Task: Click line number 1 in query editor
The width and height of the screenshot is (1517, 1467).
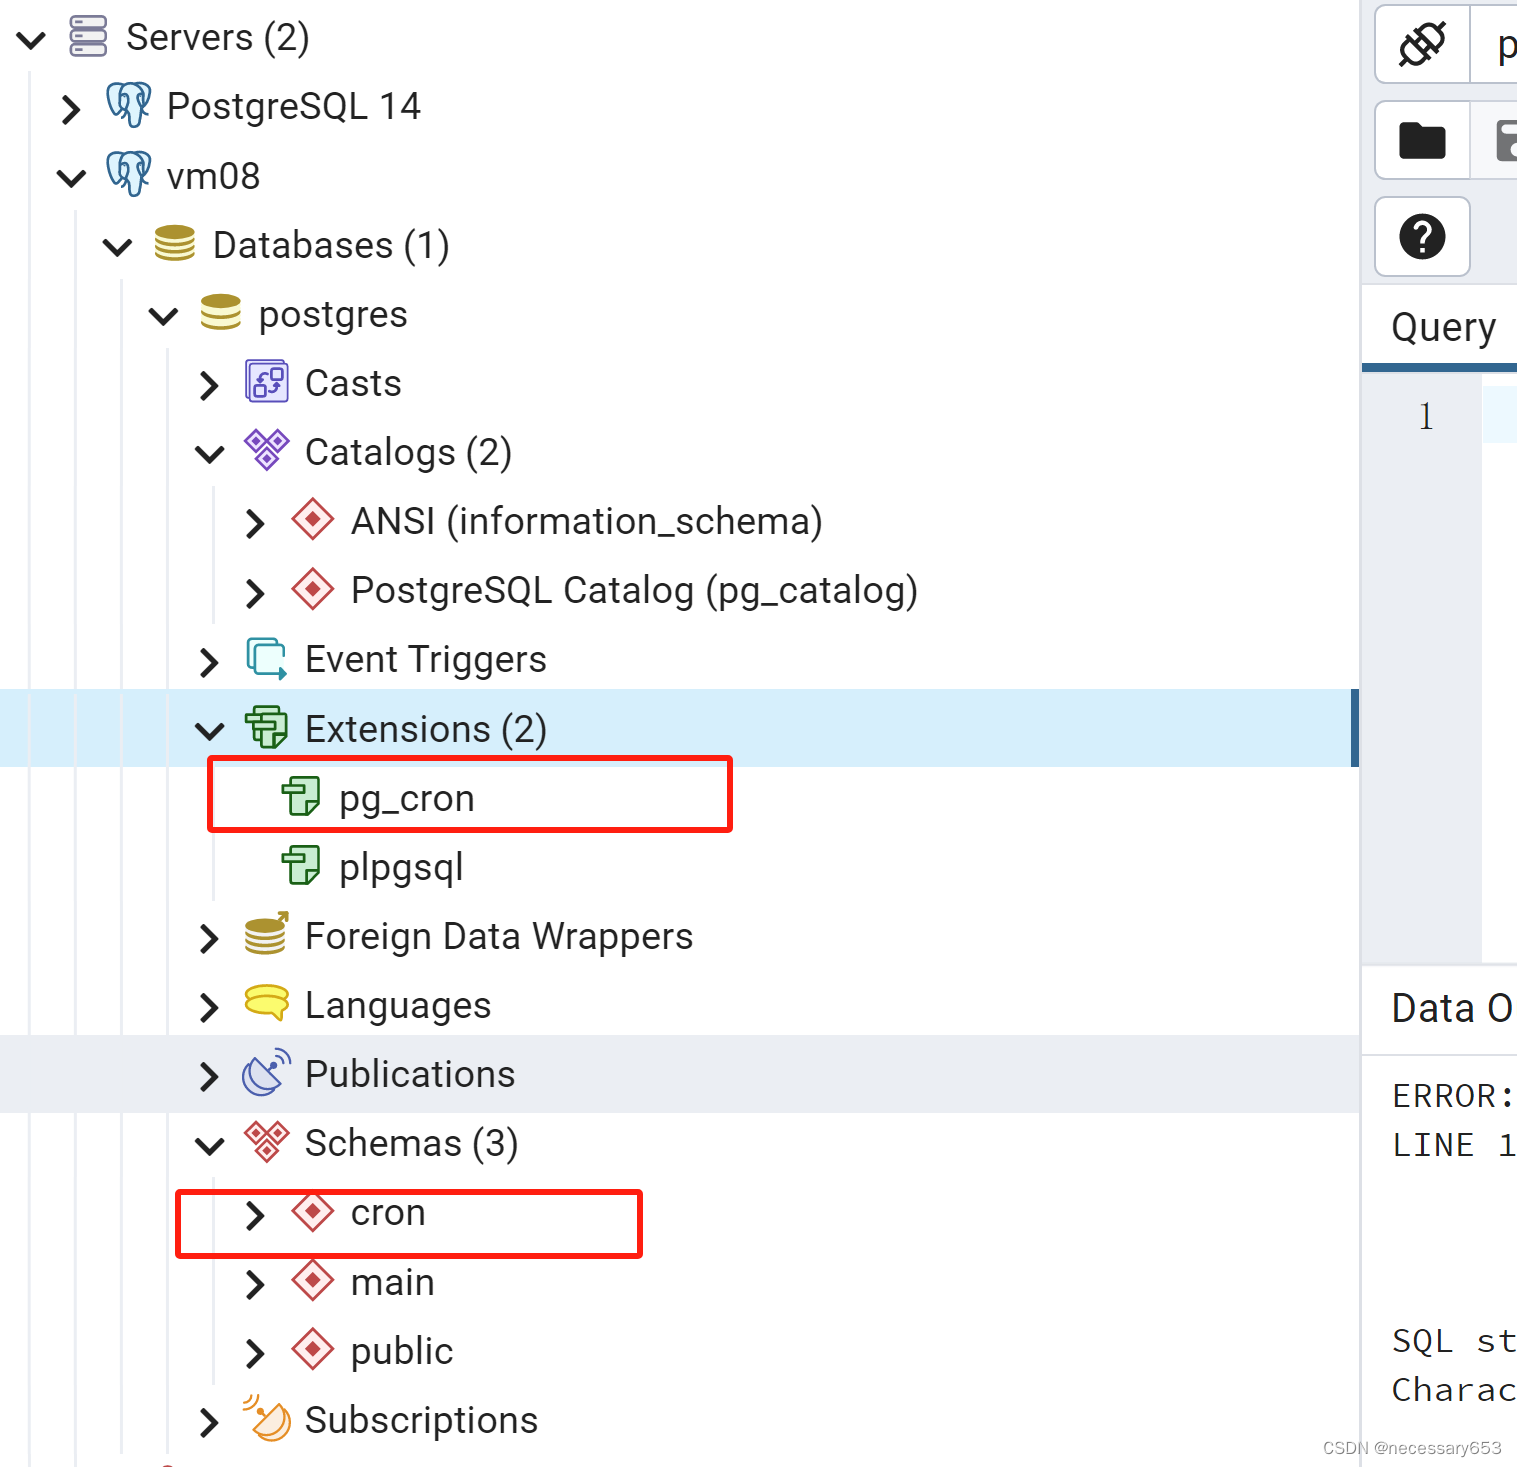Action: [1424, 415]
